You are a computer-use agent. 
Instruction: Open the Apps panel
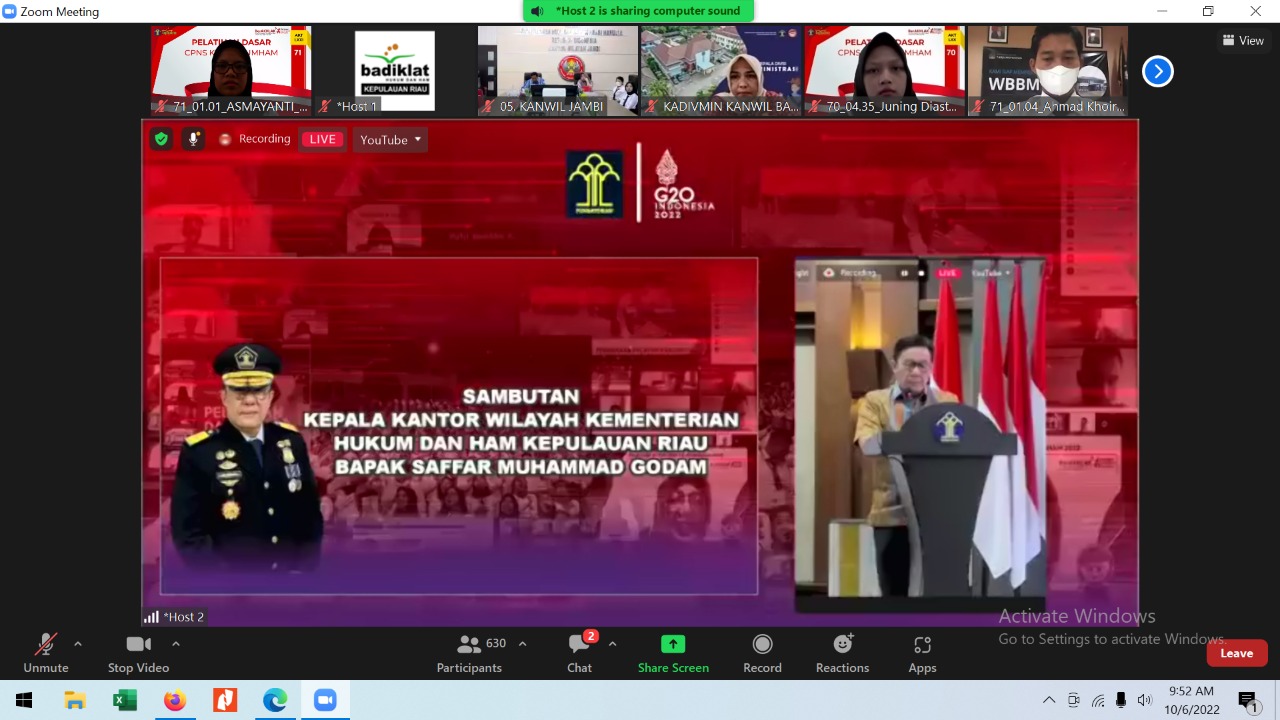pos(922,653)
